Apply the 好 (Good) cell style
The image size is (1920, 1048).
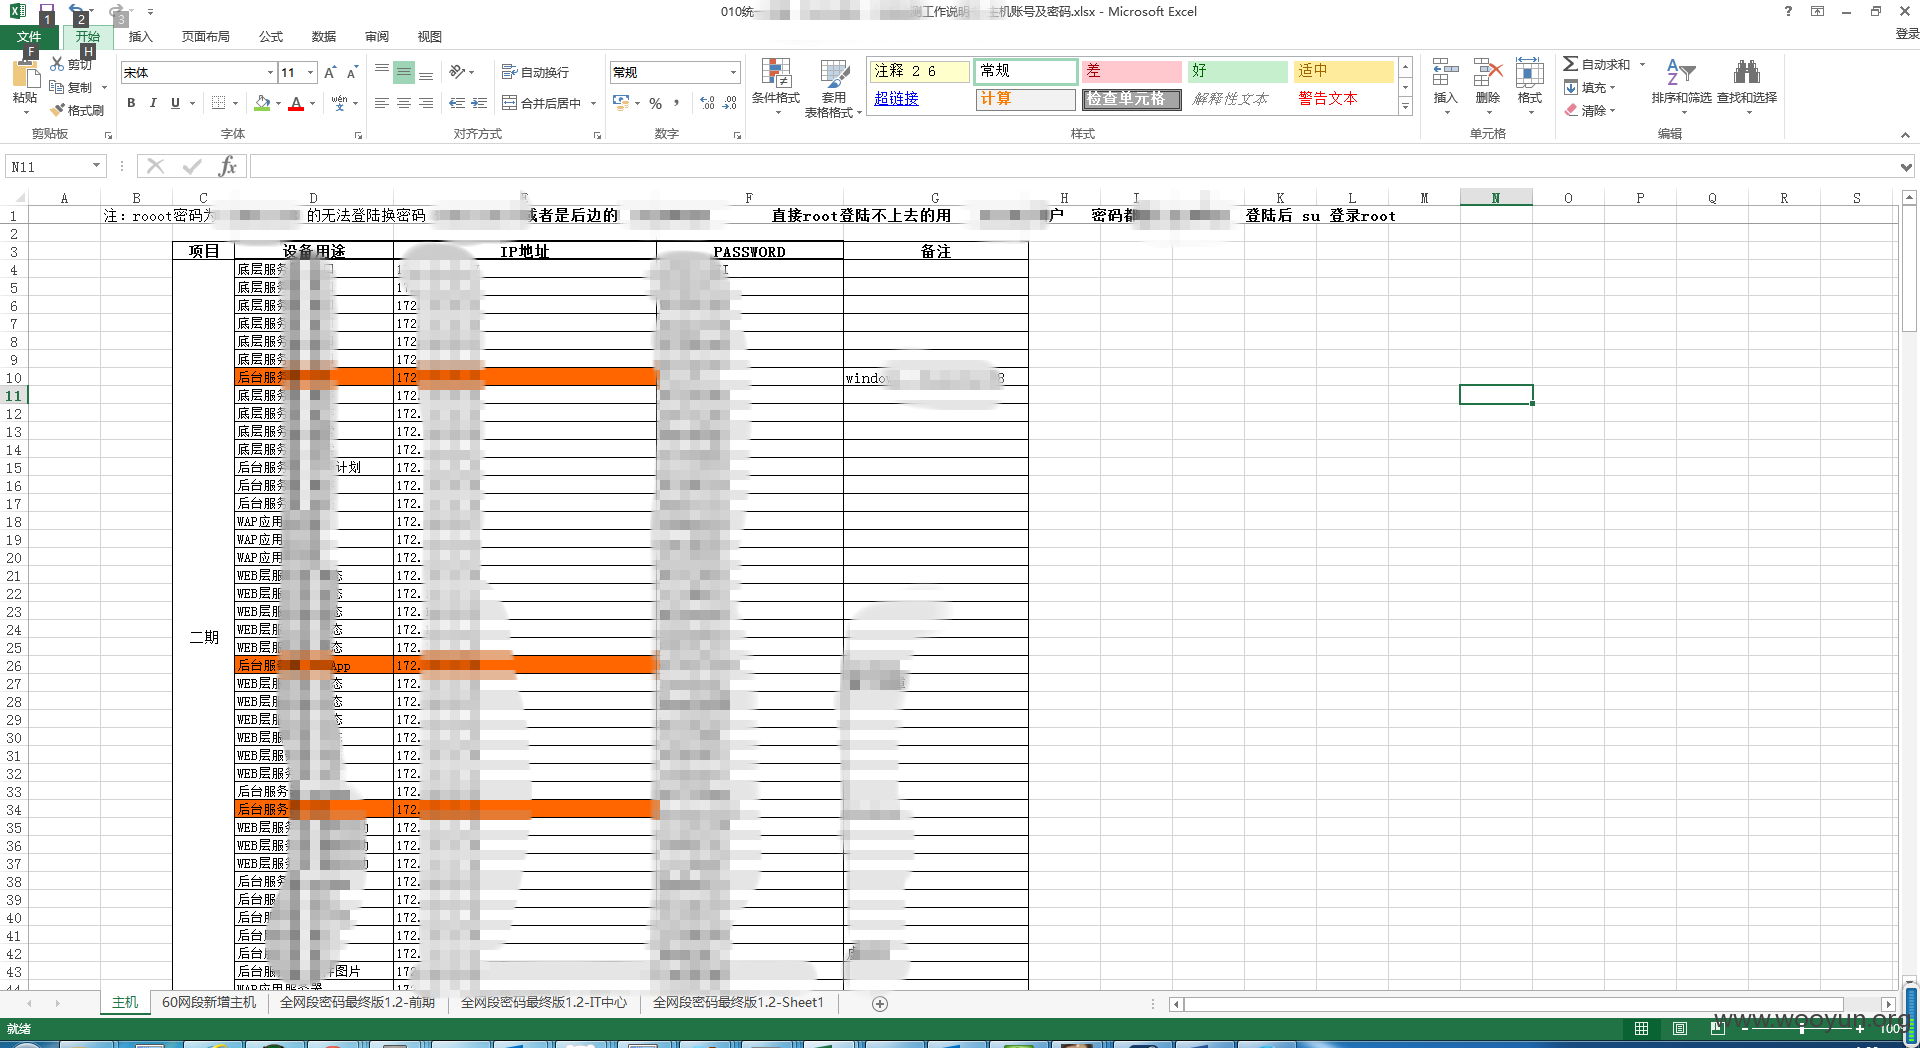coord(1237,71)
